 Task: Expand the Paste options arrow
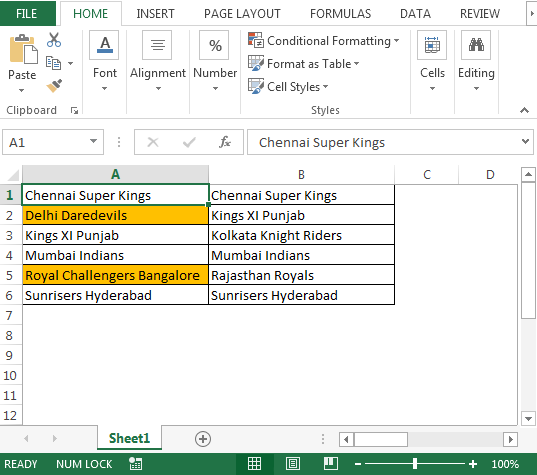22,90
